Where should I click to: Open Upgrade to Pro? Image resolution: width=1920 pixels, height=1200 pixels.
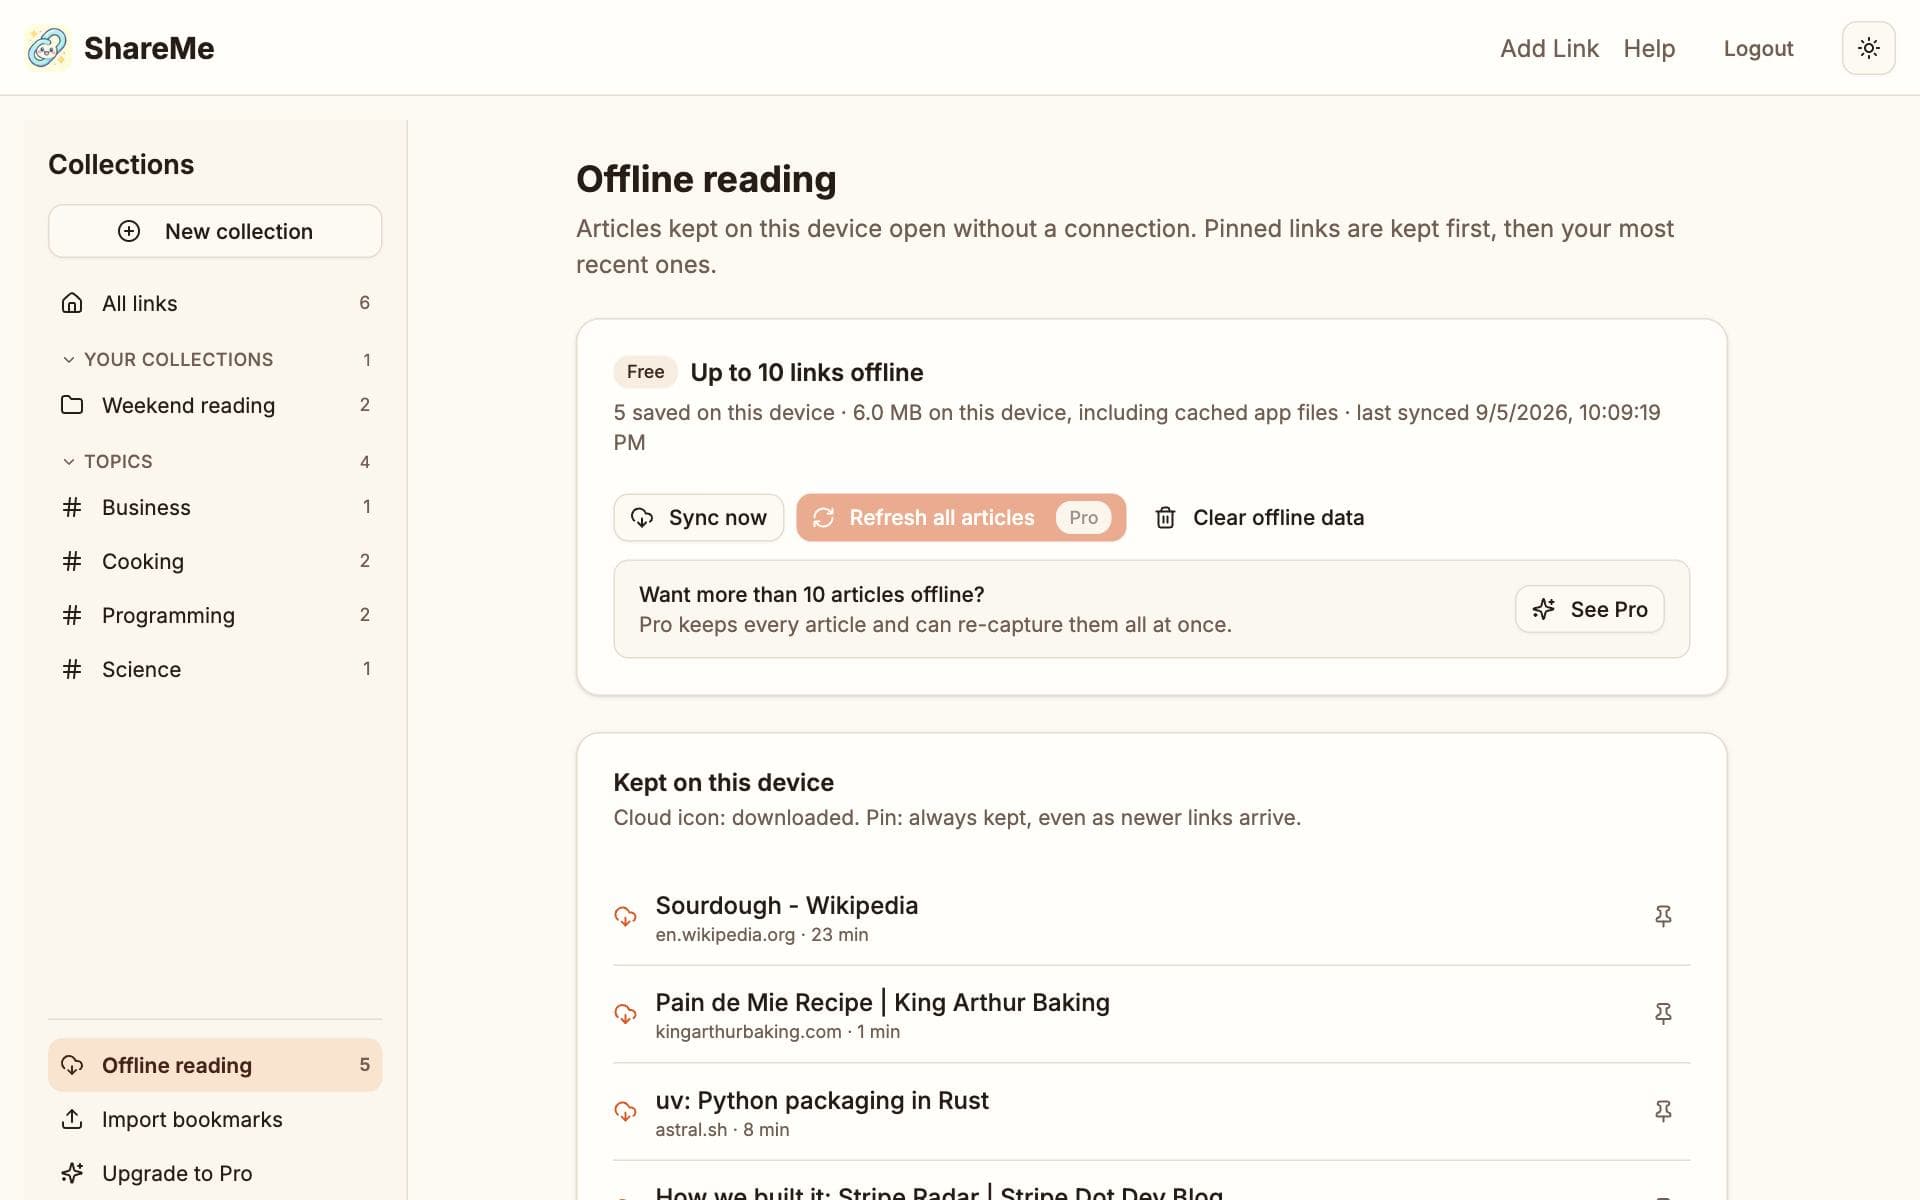pos(215,1173)
